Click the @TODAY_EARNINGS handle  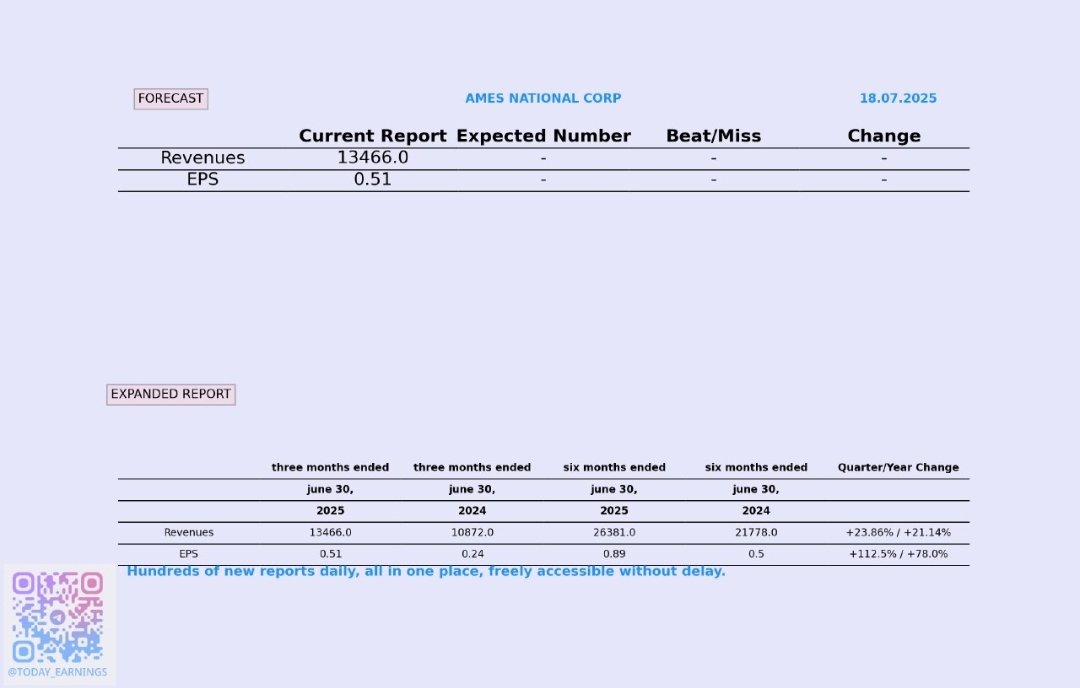tap(58, 672)
